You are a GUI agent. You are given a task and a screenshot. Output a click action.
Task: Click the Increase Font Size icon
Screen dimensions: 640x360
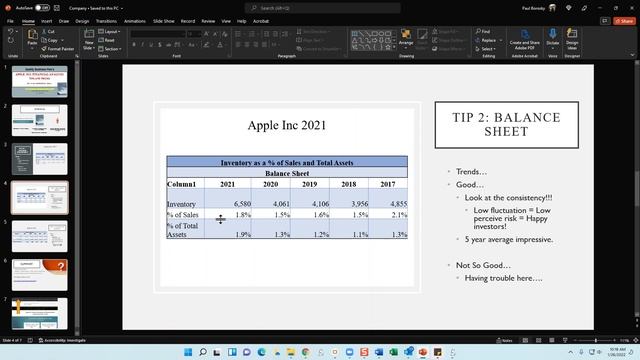(x=207, y=34)
